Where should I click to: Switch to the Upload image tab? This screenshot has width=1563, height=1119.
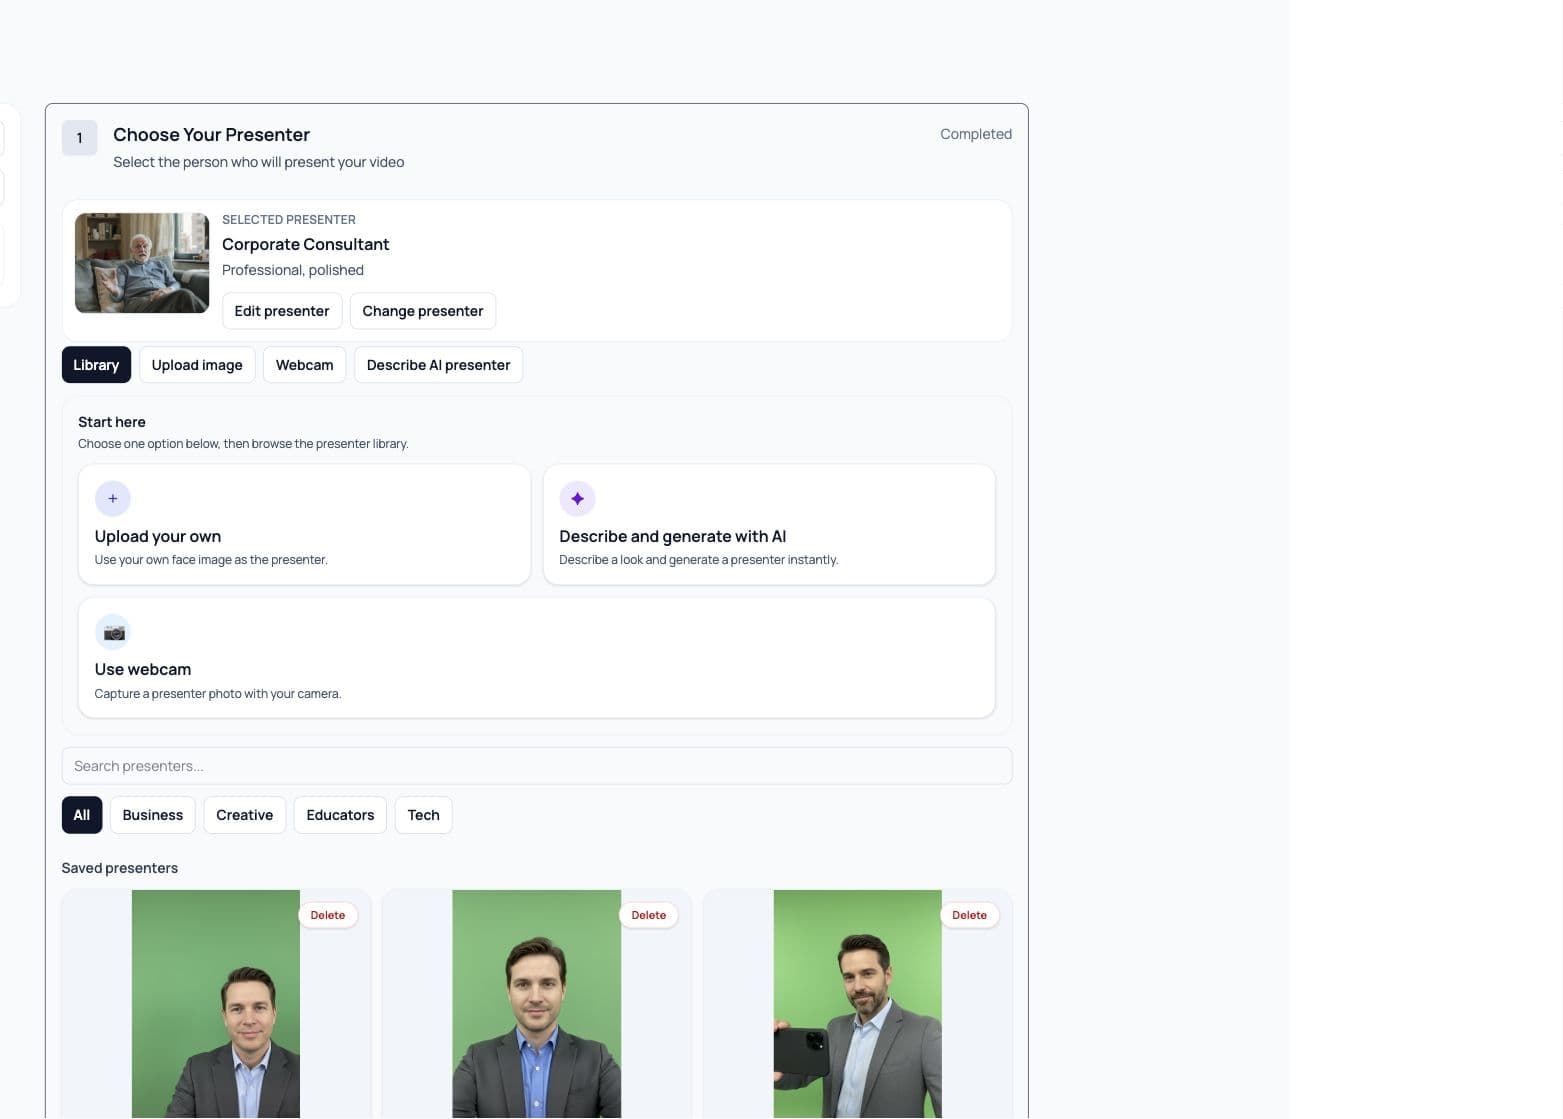[197, 365]
